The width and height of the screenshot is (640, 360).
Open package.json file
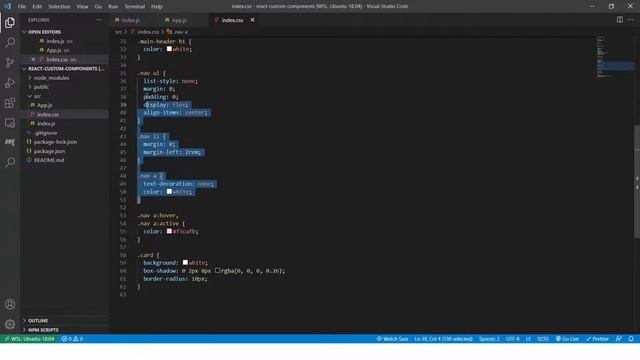pos(49,151)
